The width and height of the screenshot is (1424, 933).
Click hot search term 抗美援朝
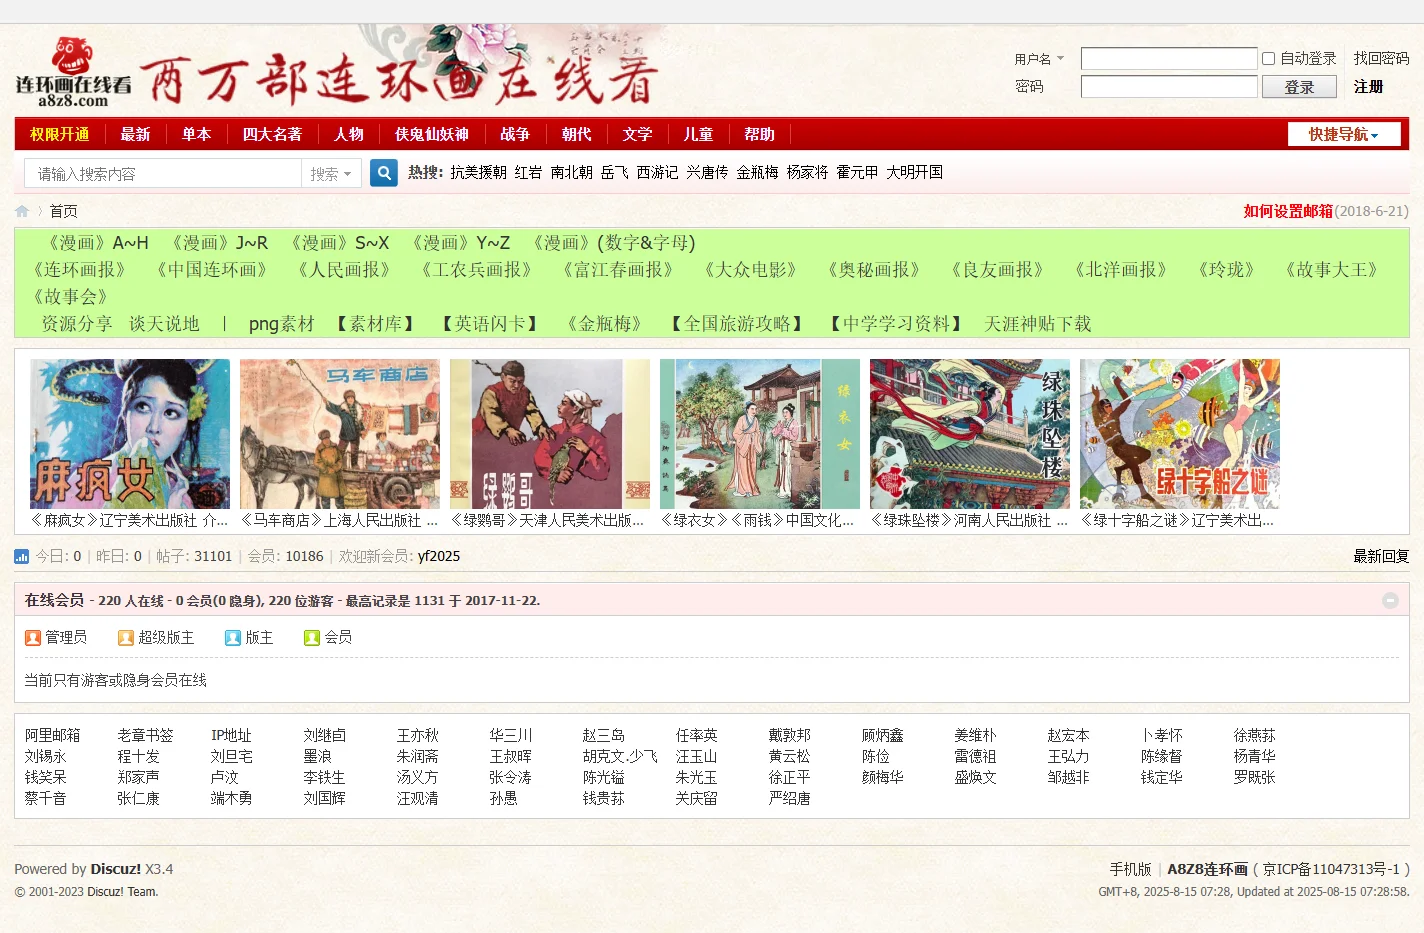coord(478,173)
